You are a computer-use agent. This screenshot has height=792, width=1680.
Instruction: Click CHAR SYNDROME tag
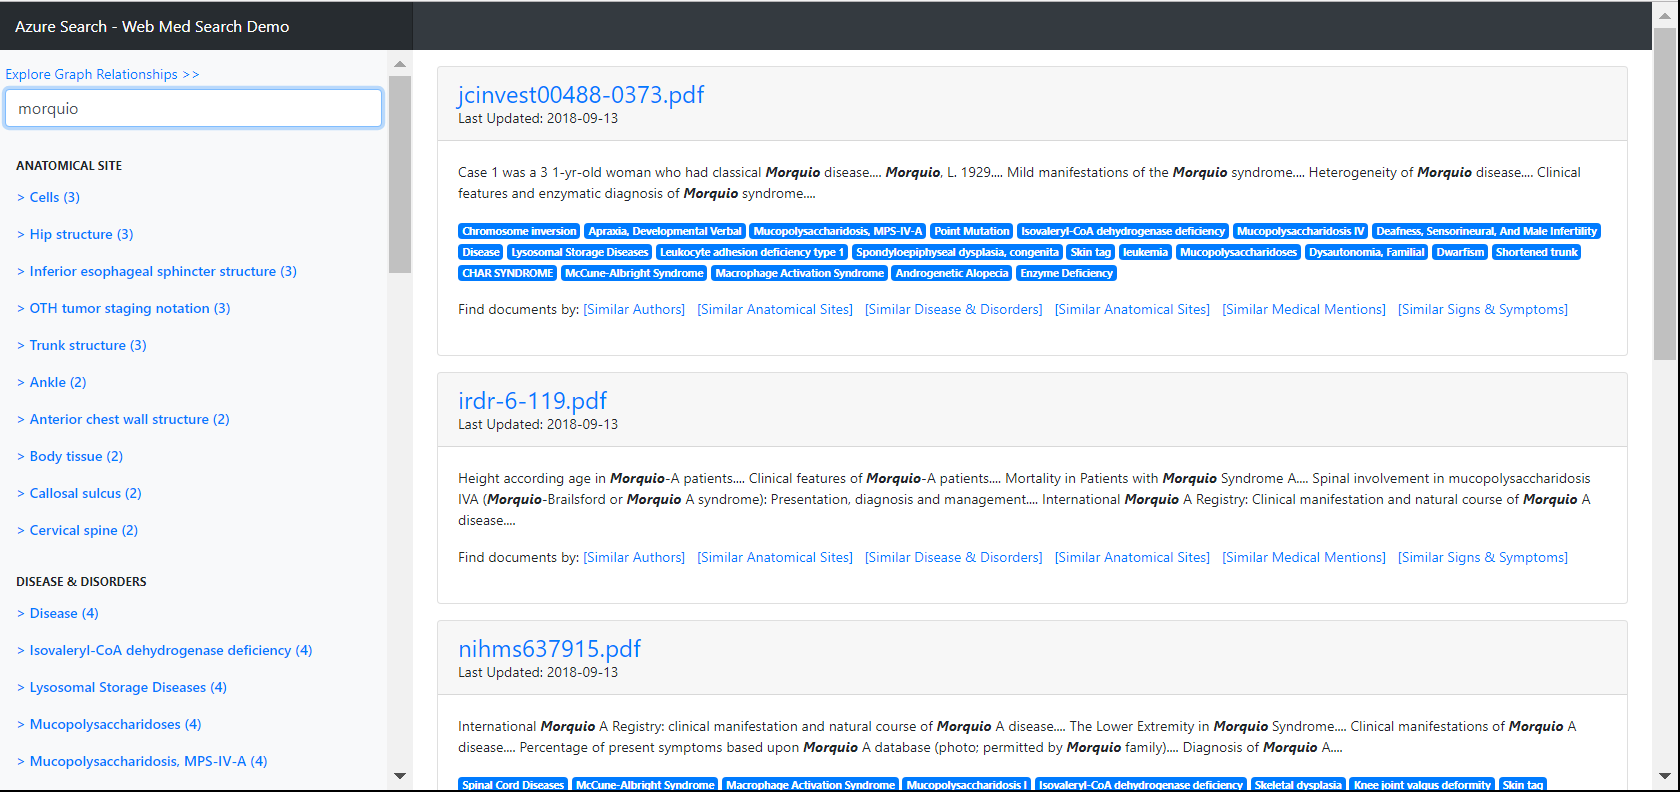click(x=508, y=273)
